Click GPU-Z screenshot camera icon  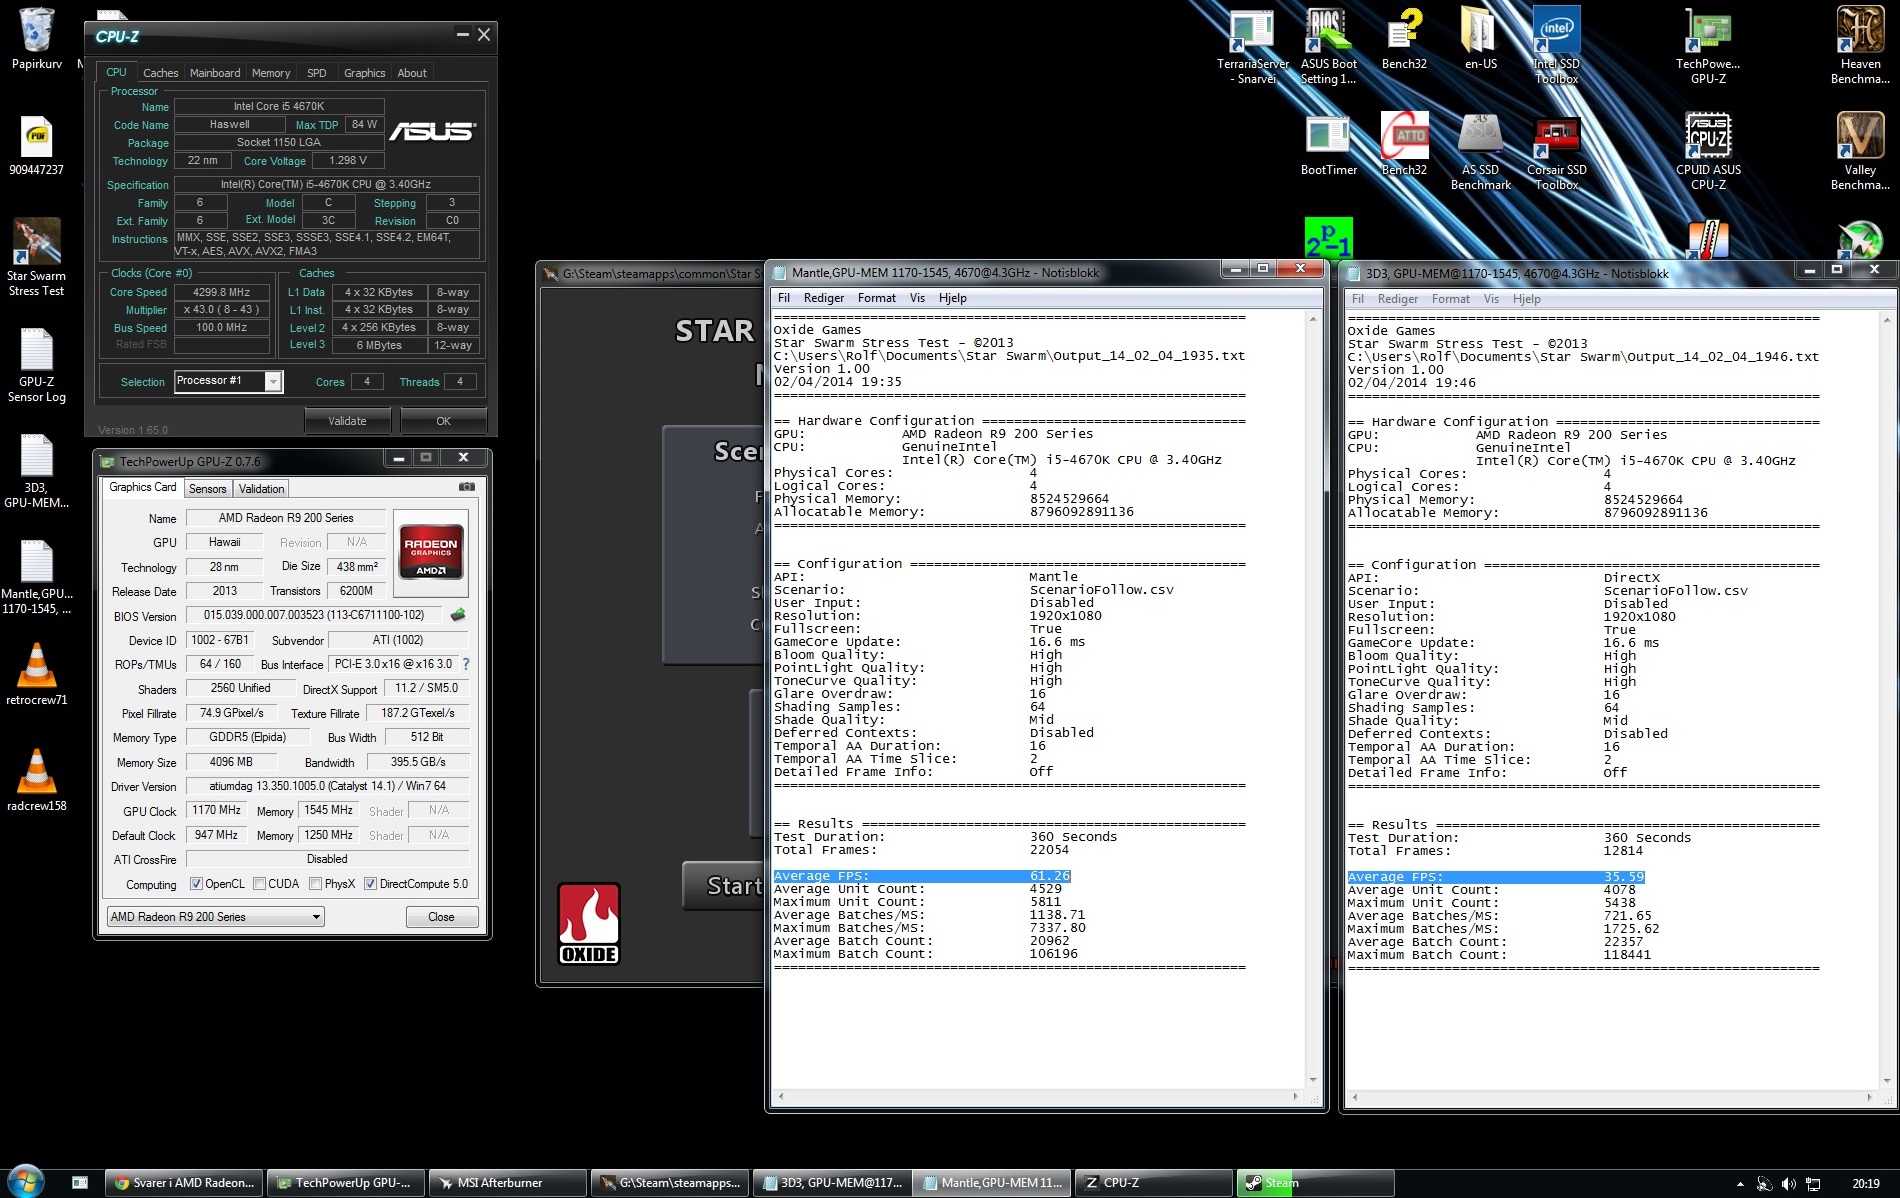(467, 487)
